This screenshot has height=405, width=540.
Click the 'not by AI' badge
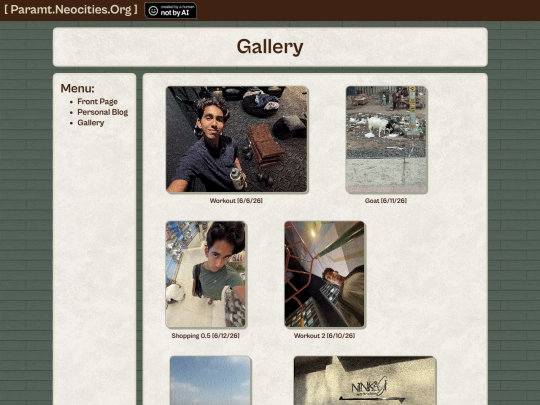pyautogui.click(x=170, y=11)
